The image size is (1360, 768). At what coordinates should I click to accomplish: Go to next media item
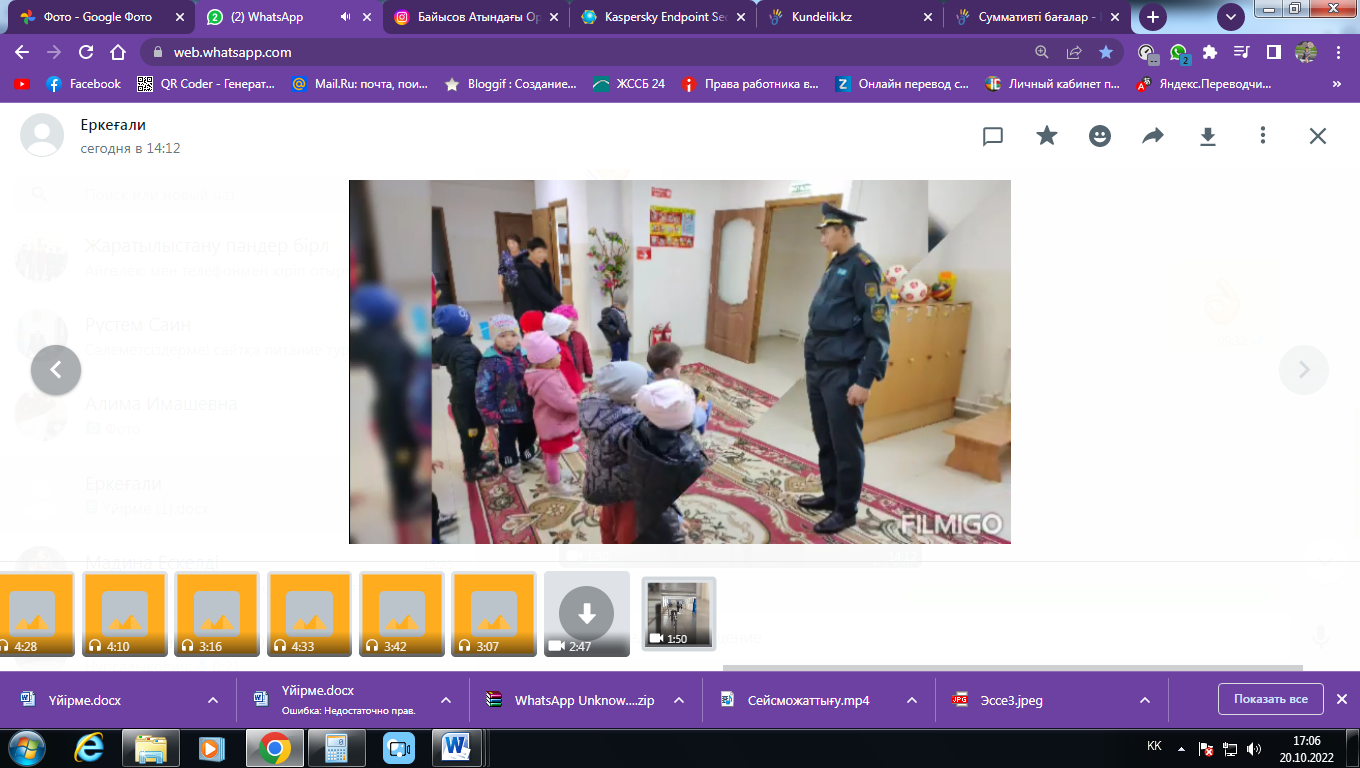[x=1304, y=370]
